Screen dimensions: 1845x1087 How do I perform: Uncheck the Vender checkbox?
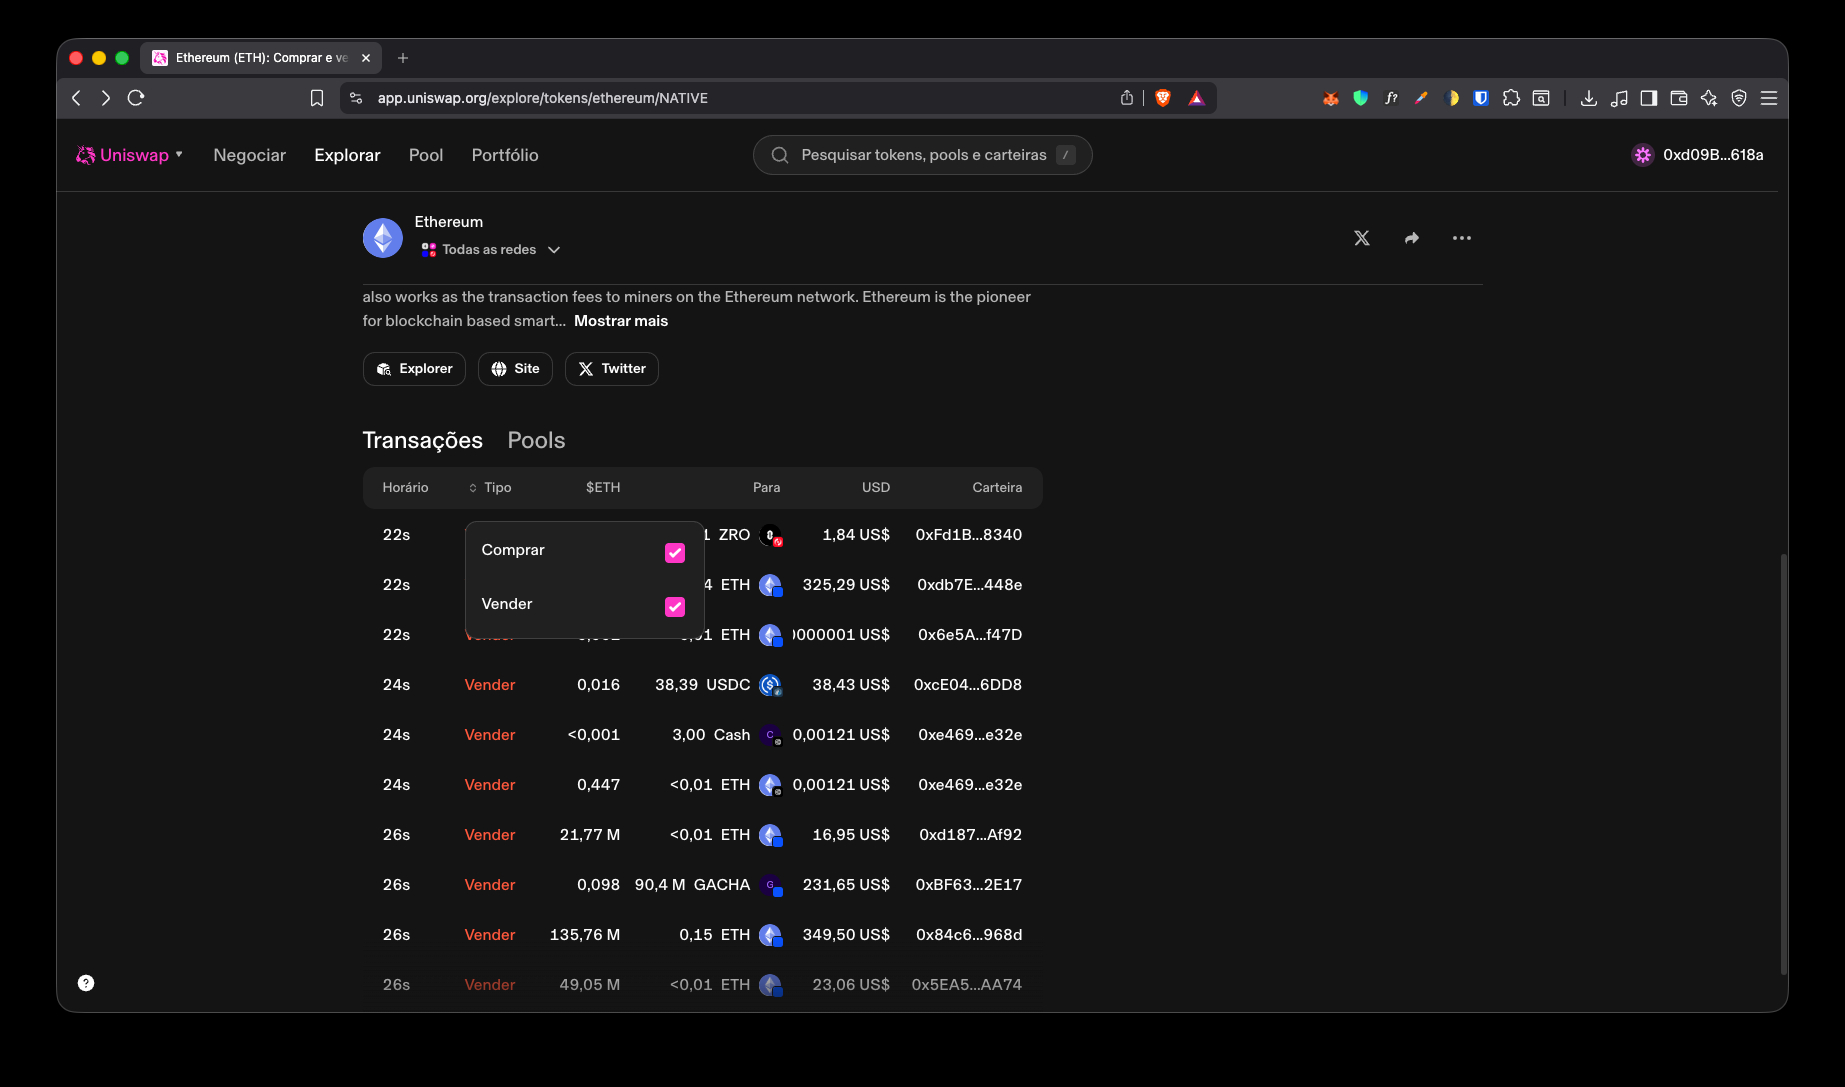(675, 607)
